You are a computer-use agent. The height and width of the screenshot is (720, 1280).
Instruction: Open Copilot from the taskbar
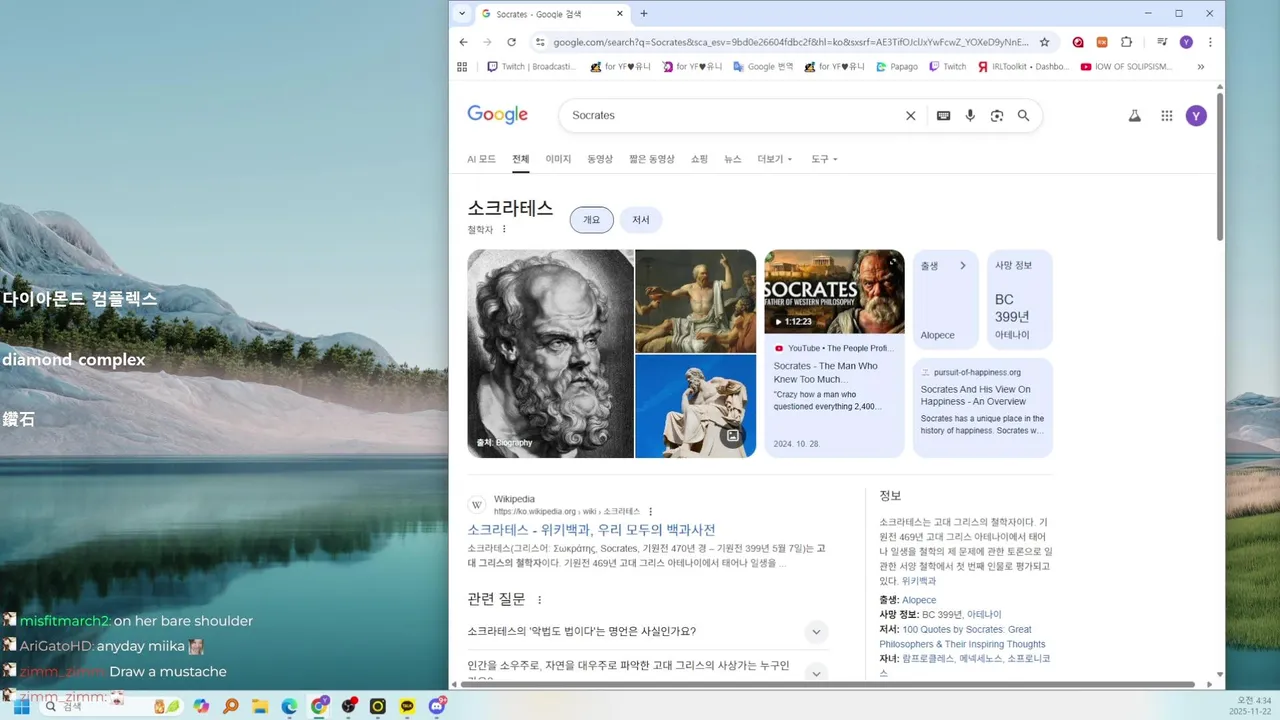pos(201,706)
